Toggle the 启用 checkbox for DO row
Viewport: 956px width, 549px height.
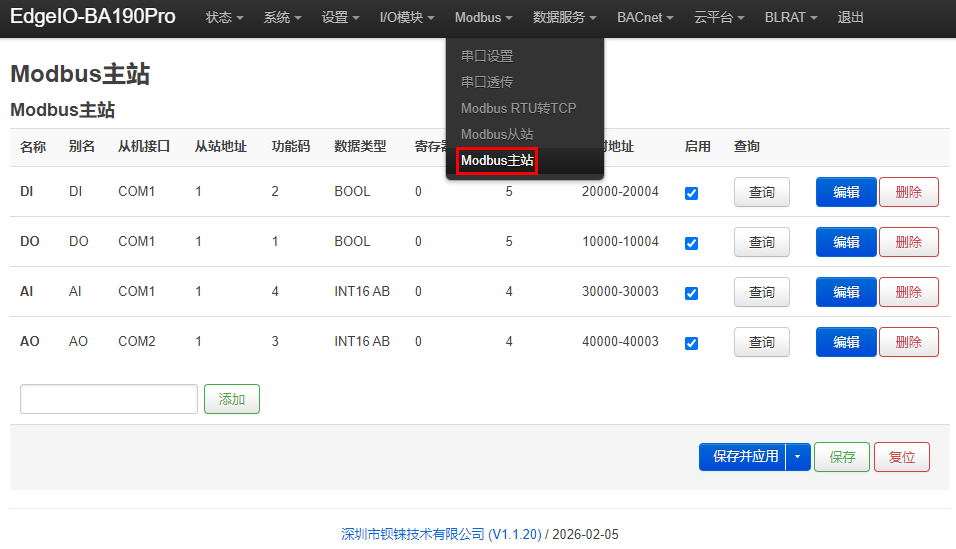(x=691, y=243)
